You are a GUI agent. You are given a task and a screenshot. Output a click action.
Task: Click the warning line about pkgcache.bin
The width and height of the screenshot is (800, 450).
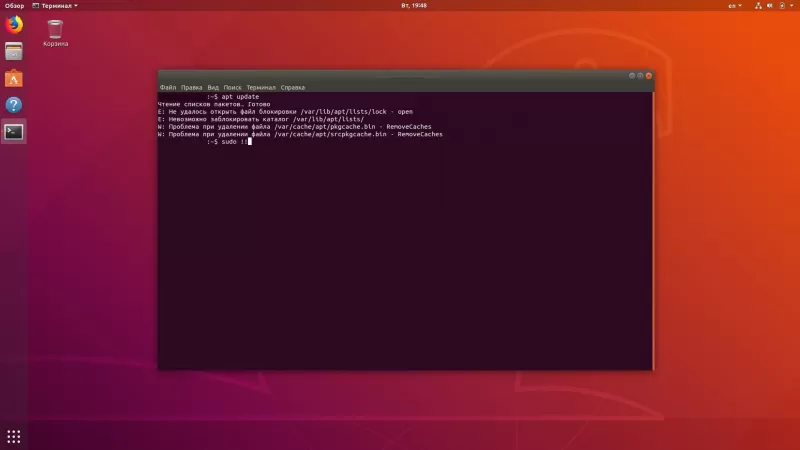(294, 127)
